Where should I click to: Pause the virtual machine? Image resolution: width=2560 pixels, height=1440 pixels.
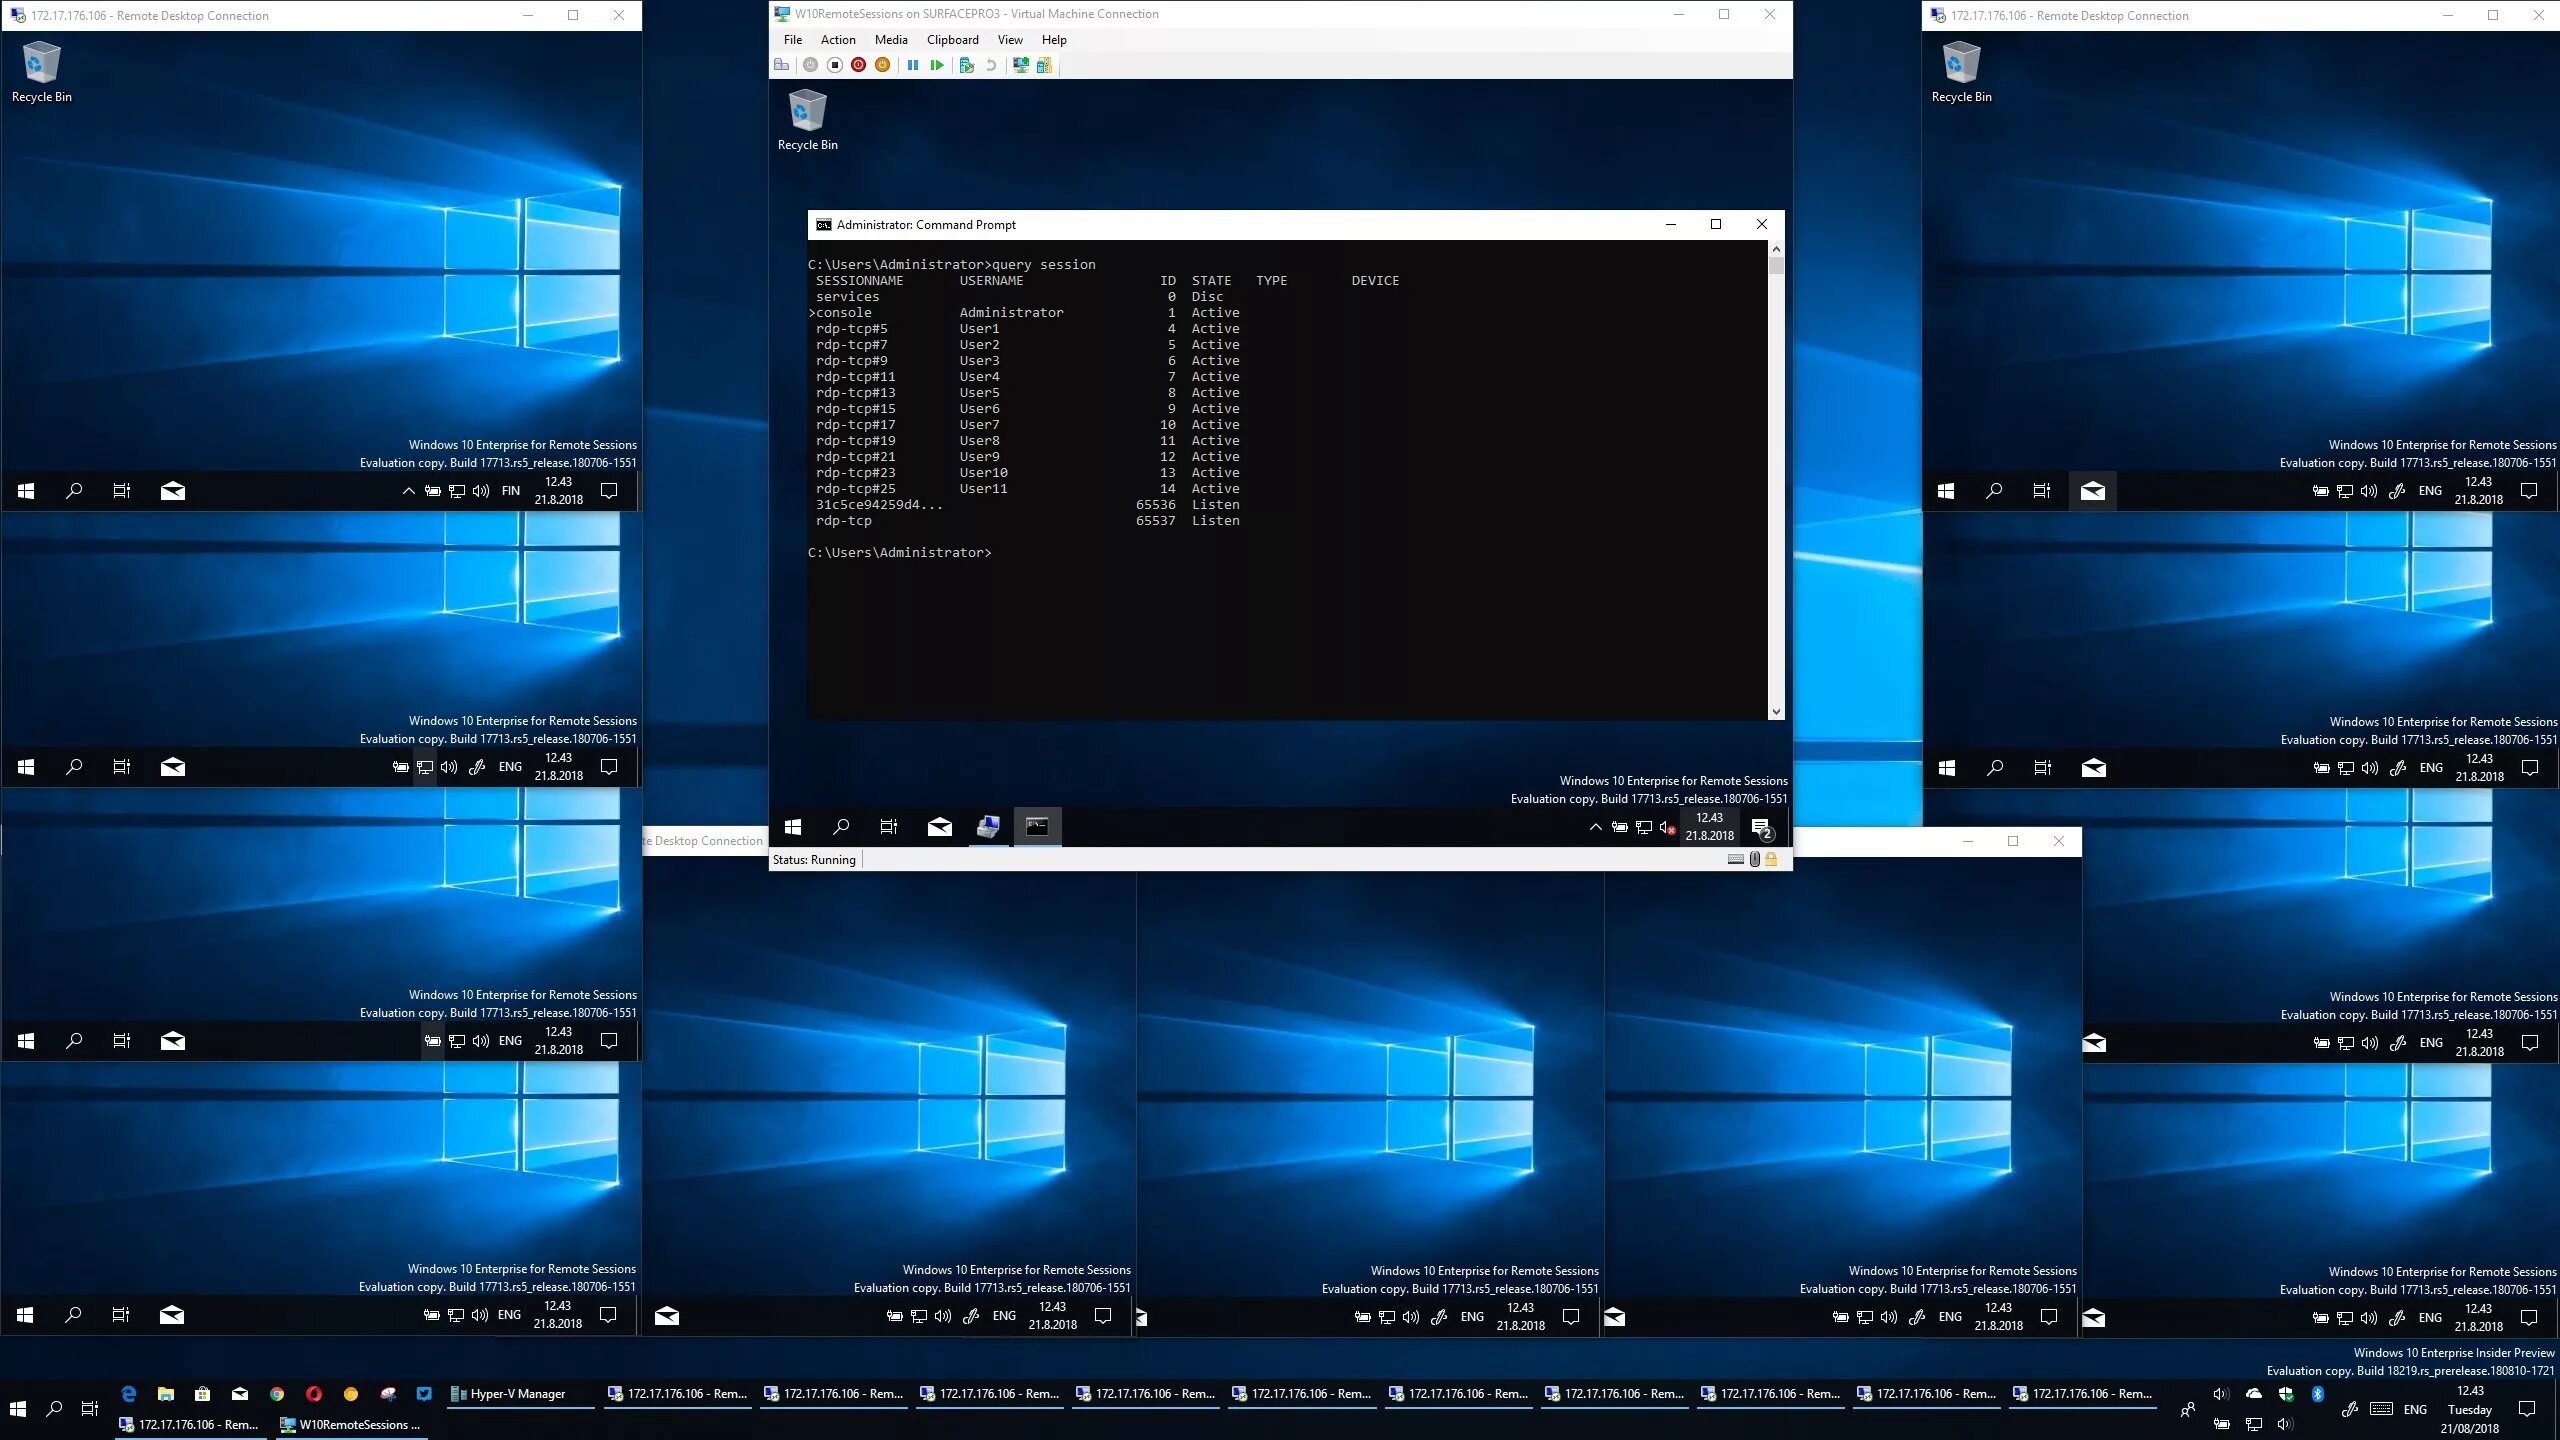click(912, 65)
